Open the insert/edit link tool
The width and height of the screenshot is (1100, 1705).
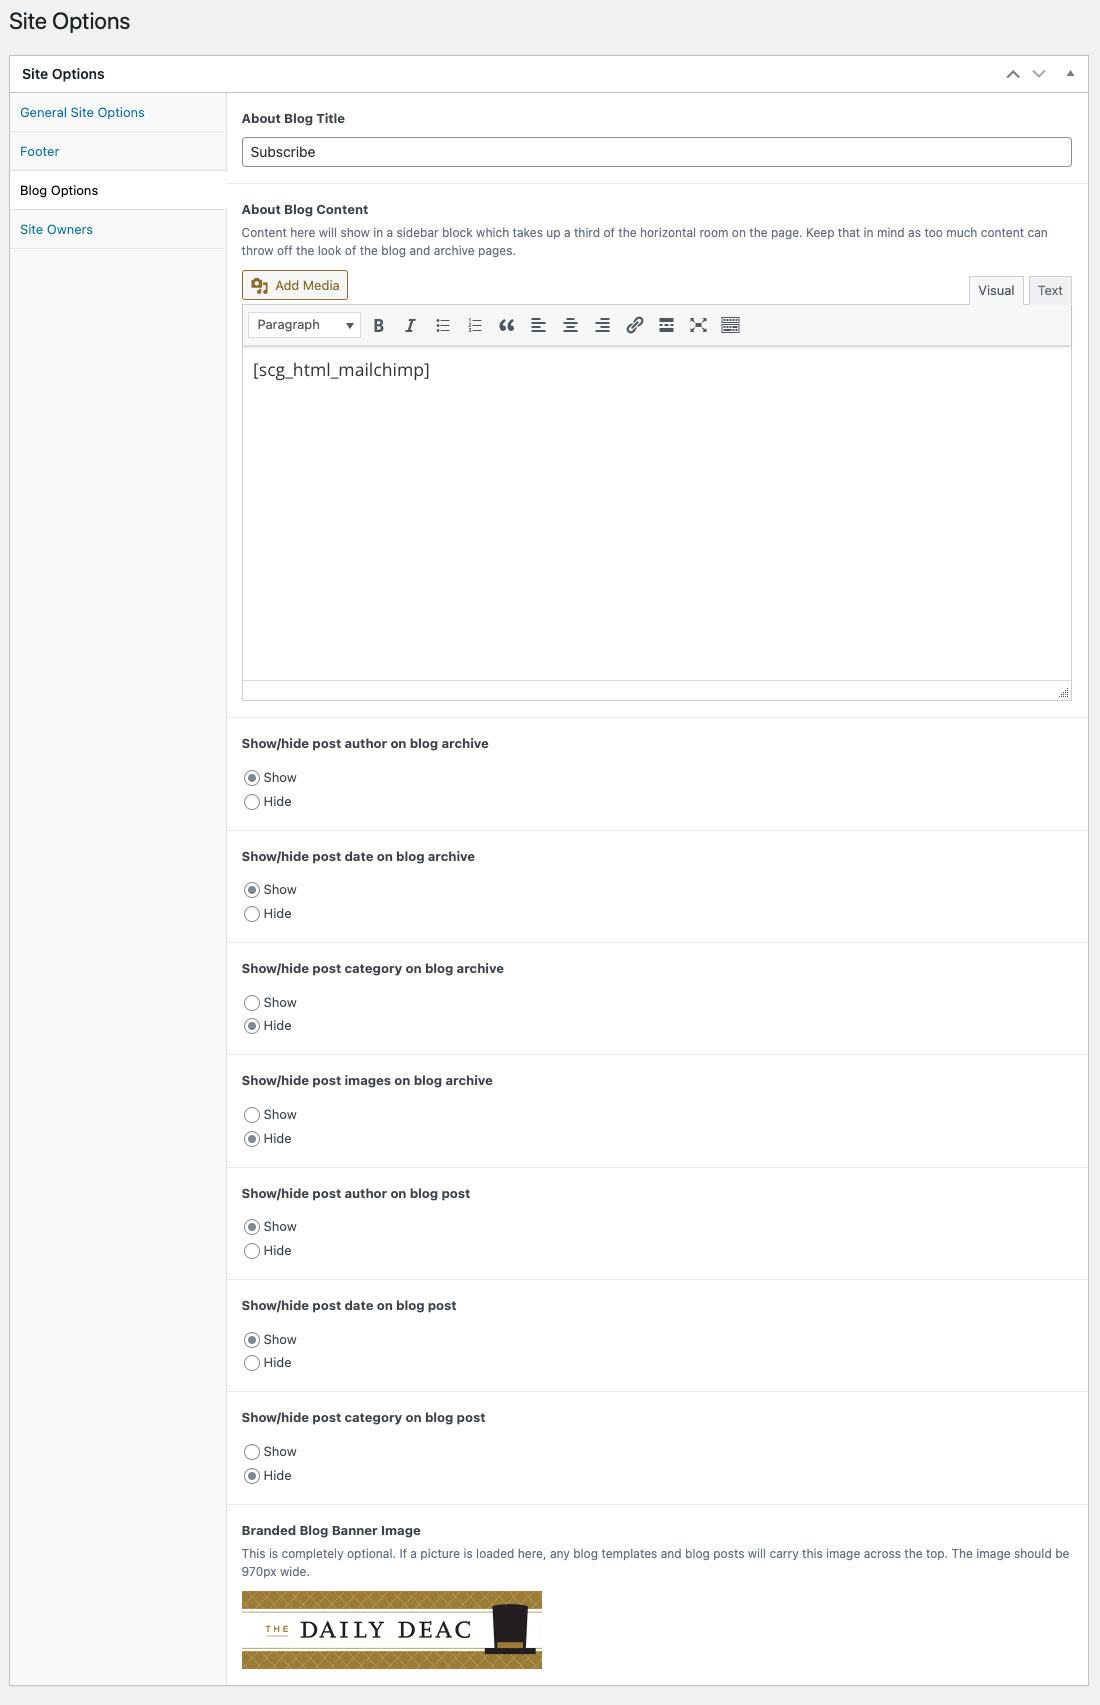(634, 325)
